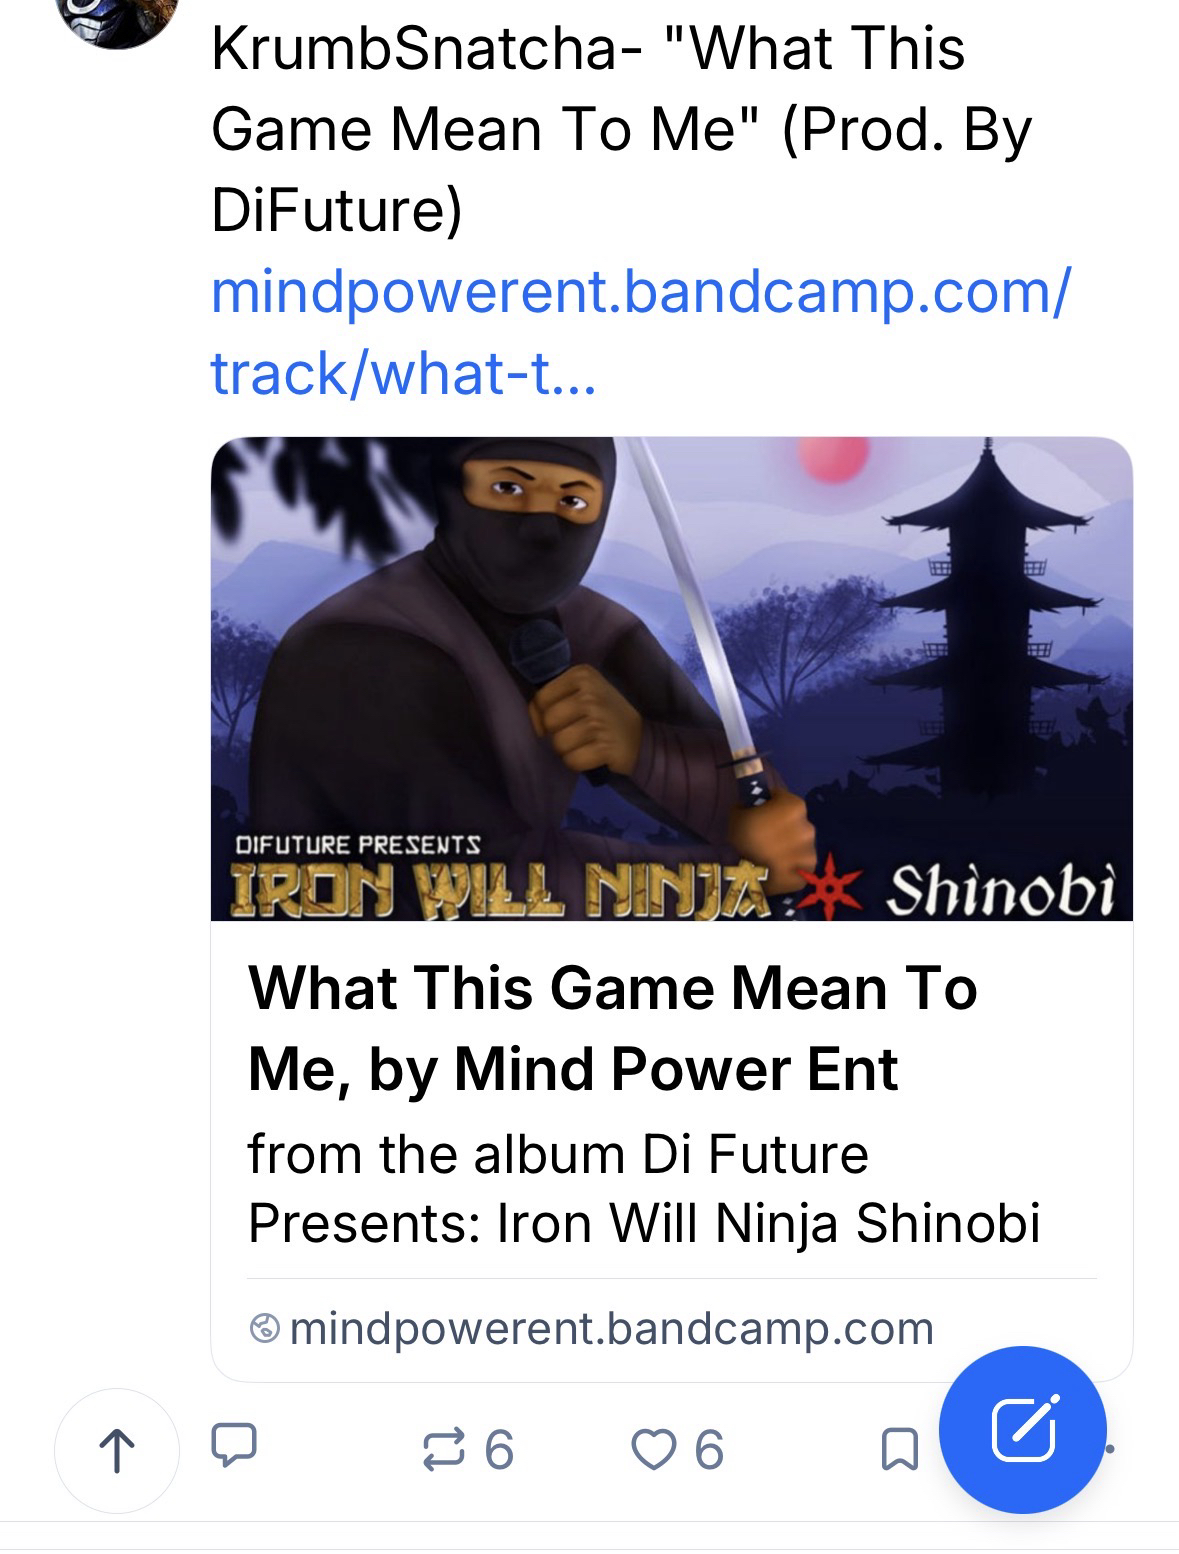Click the Shinobi logo text on artwork
This screenshot has width=1179, height=1554.
click(1001, 891)
